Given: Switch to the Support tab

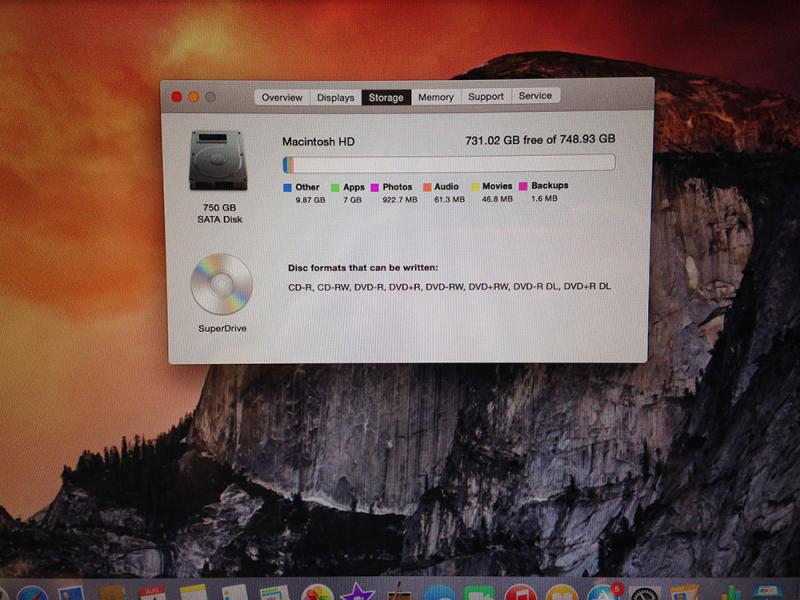Looking at the screenshot, I should point(486,96).
